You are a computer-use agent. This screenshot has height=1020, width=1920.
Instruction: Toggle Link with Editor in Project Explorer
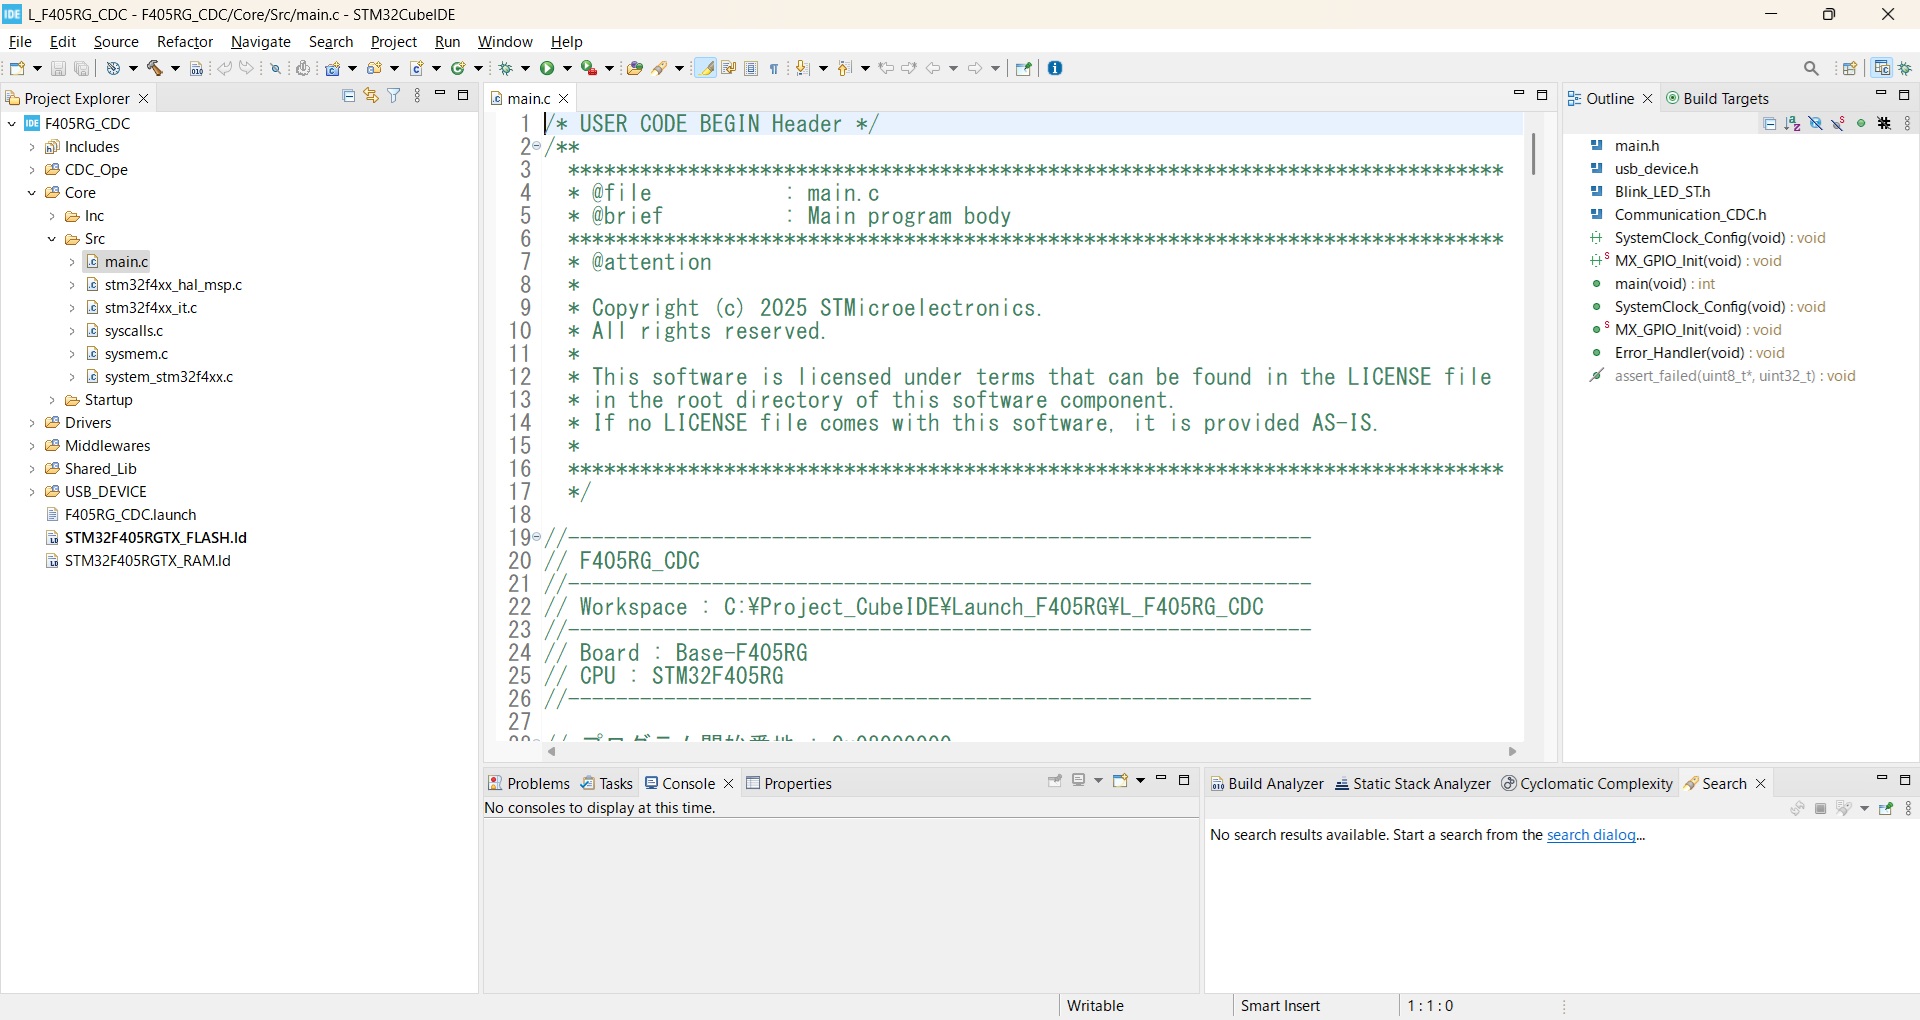click(x=371, y=96)
